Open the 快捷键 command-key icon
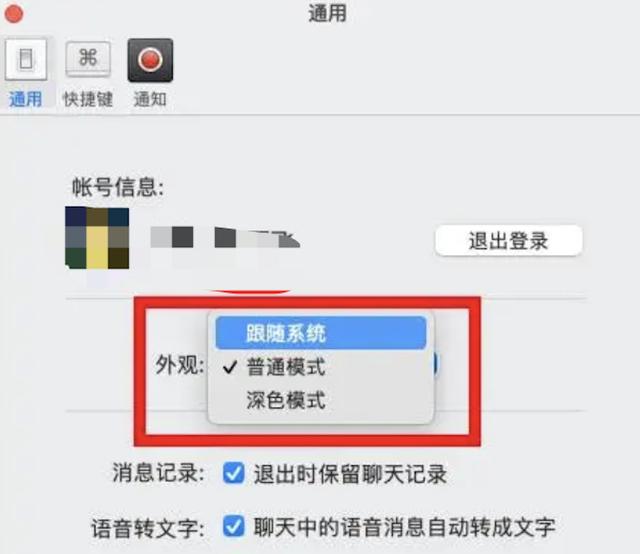Screen dimensions: 640x554 (x=88, y=58)
